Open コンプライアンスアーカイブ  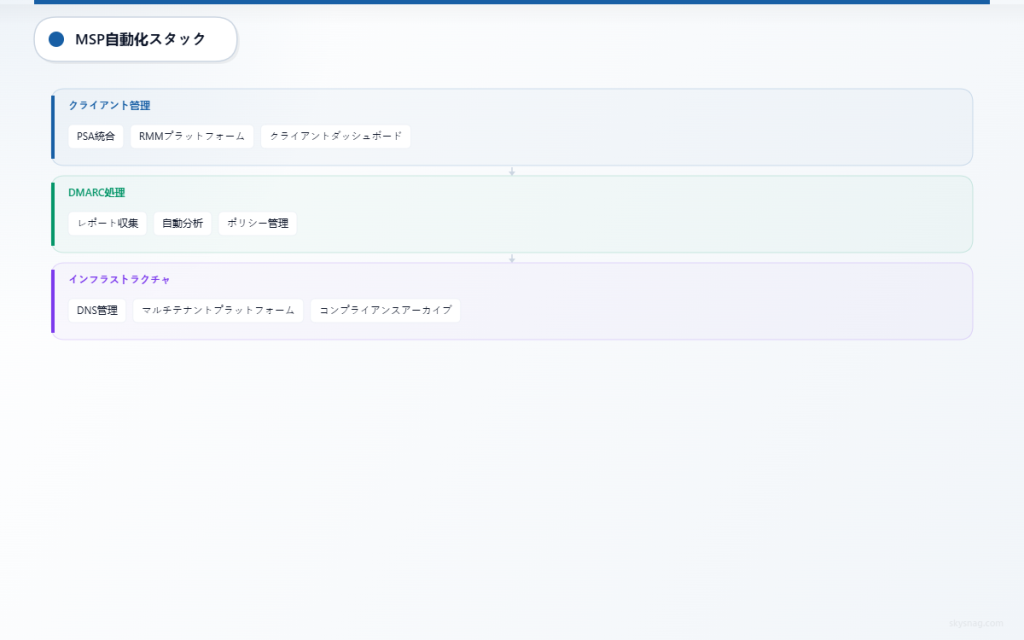(x=385, y=310)
